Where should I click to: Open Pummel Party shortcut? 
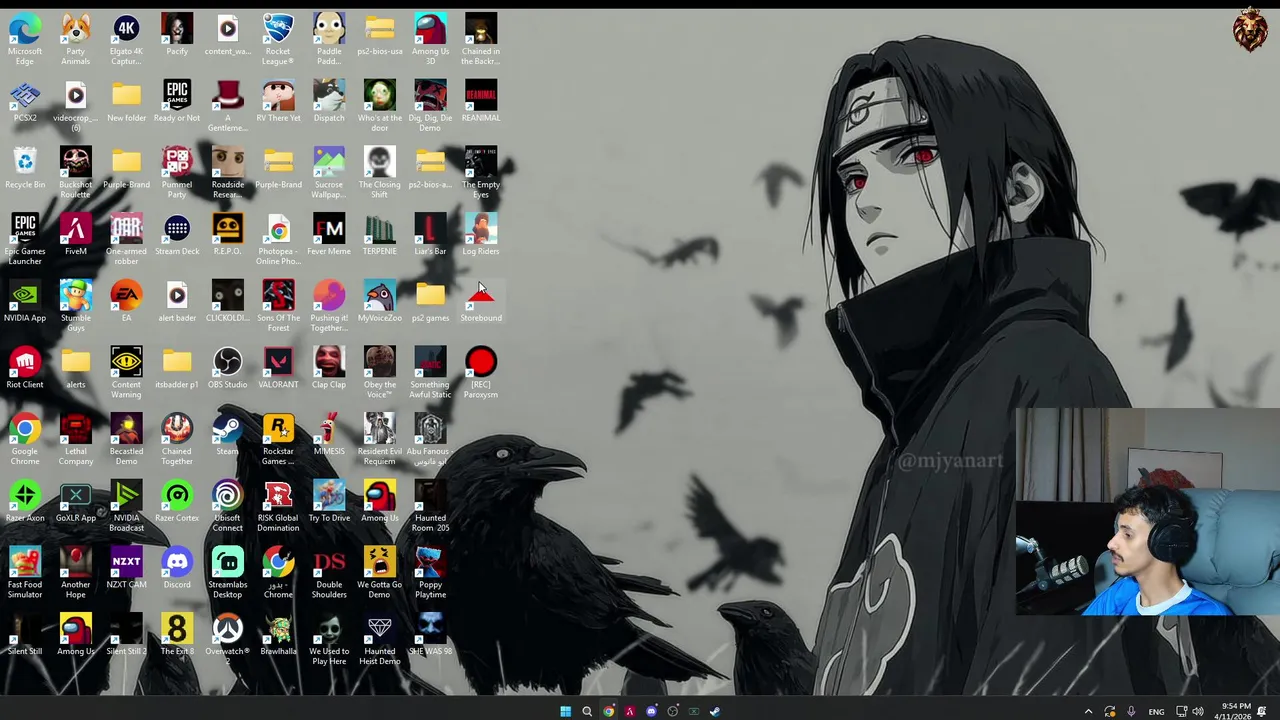(177, 173)
